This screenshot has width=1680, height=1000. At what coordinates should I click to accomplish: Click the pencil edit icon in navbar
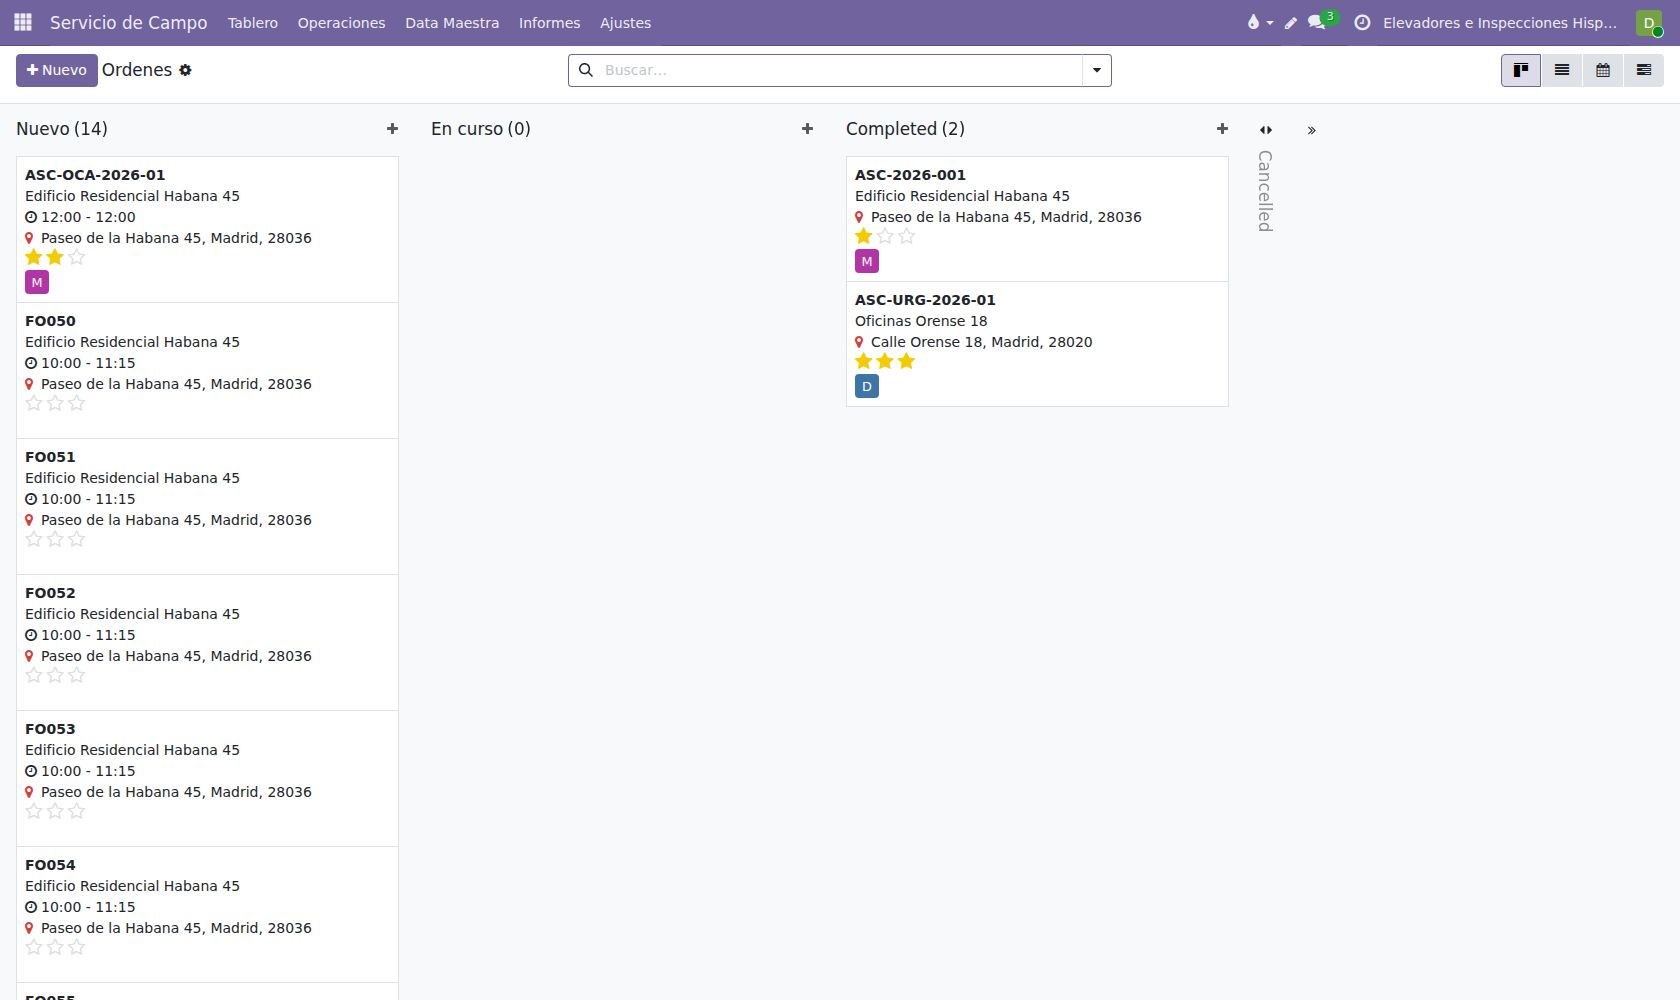[x=1291, y=23]
